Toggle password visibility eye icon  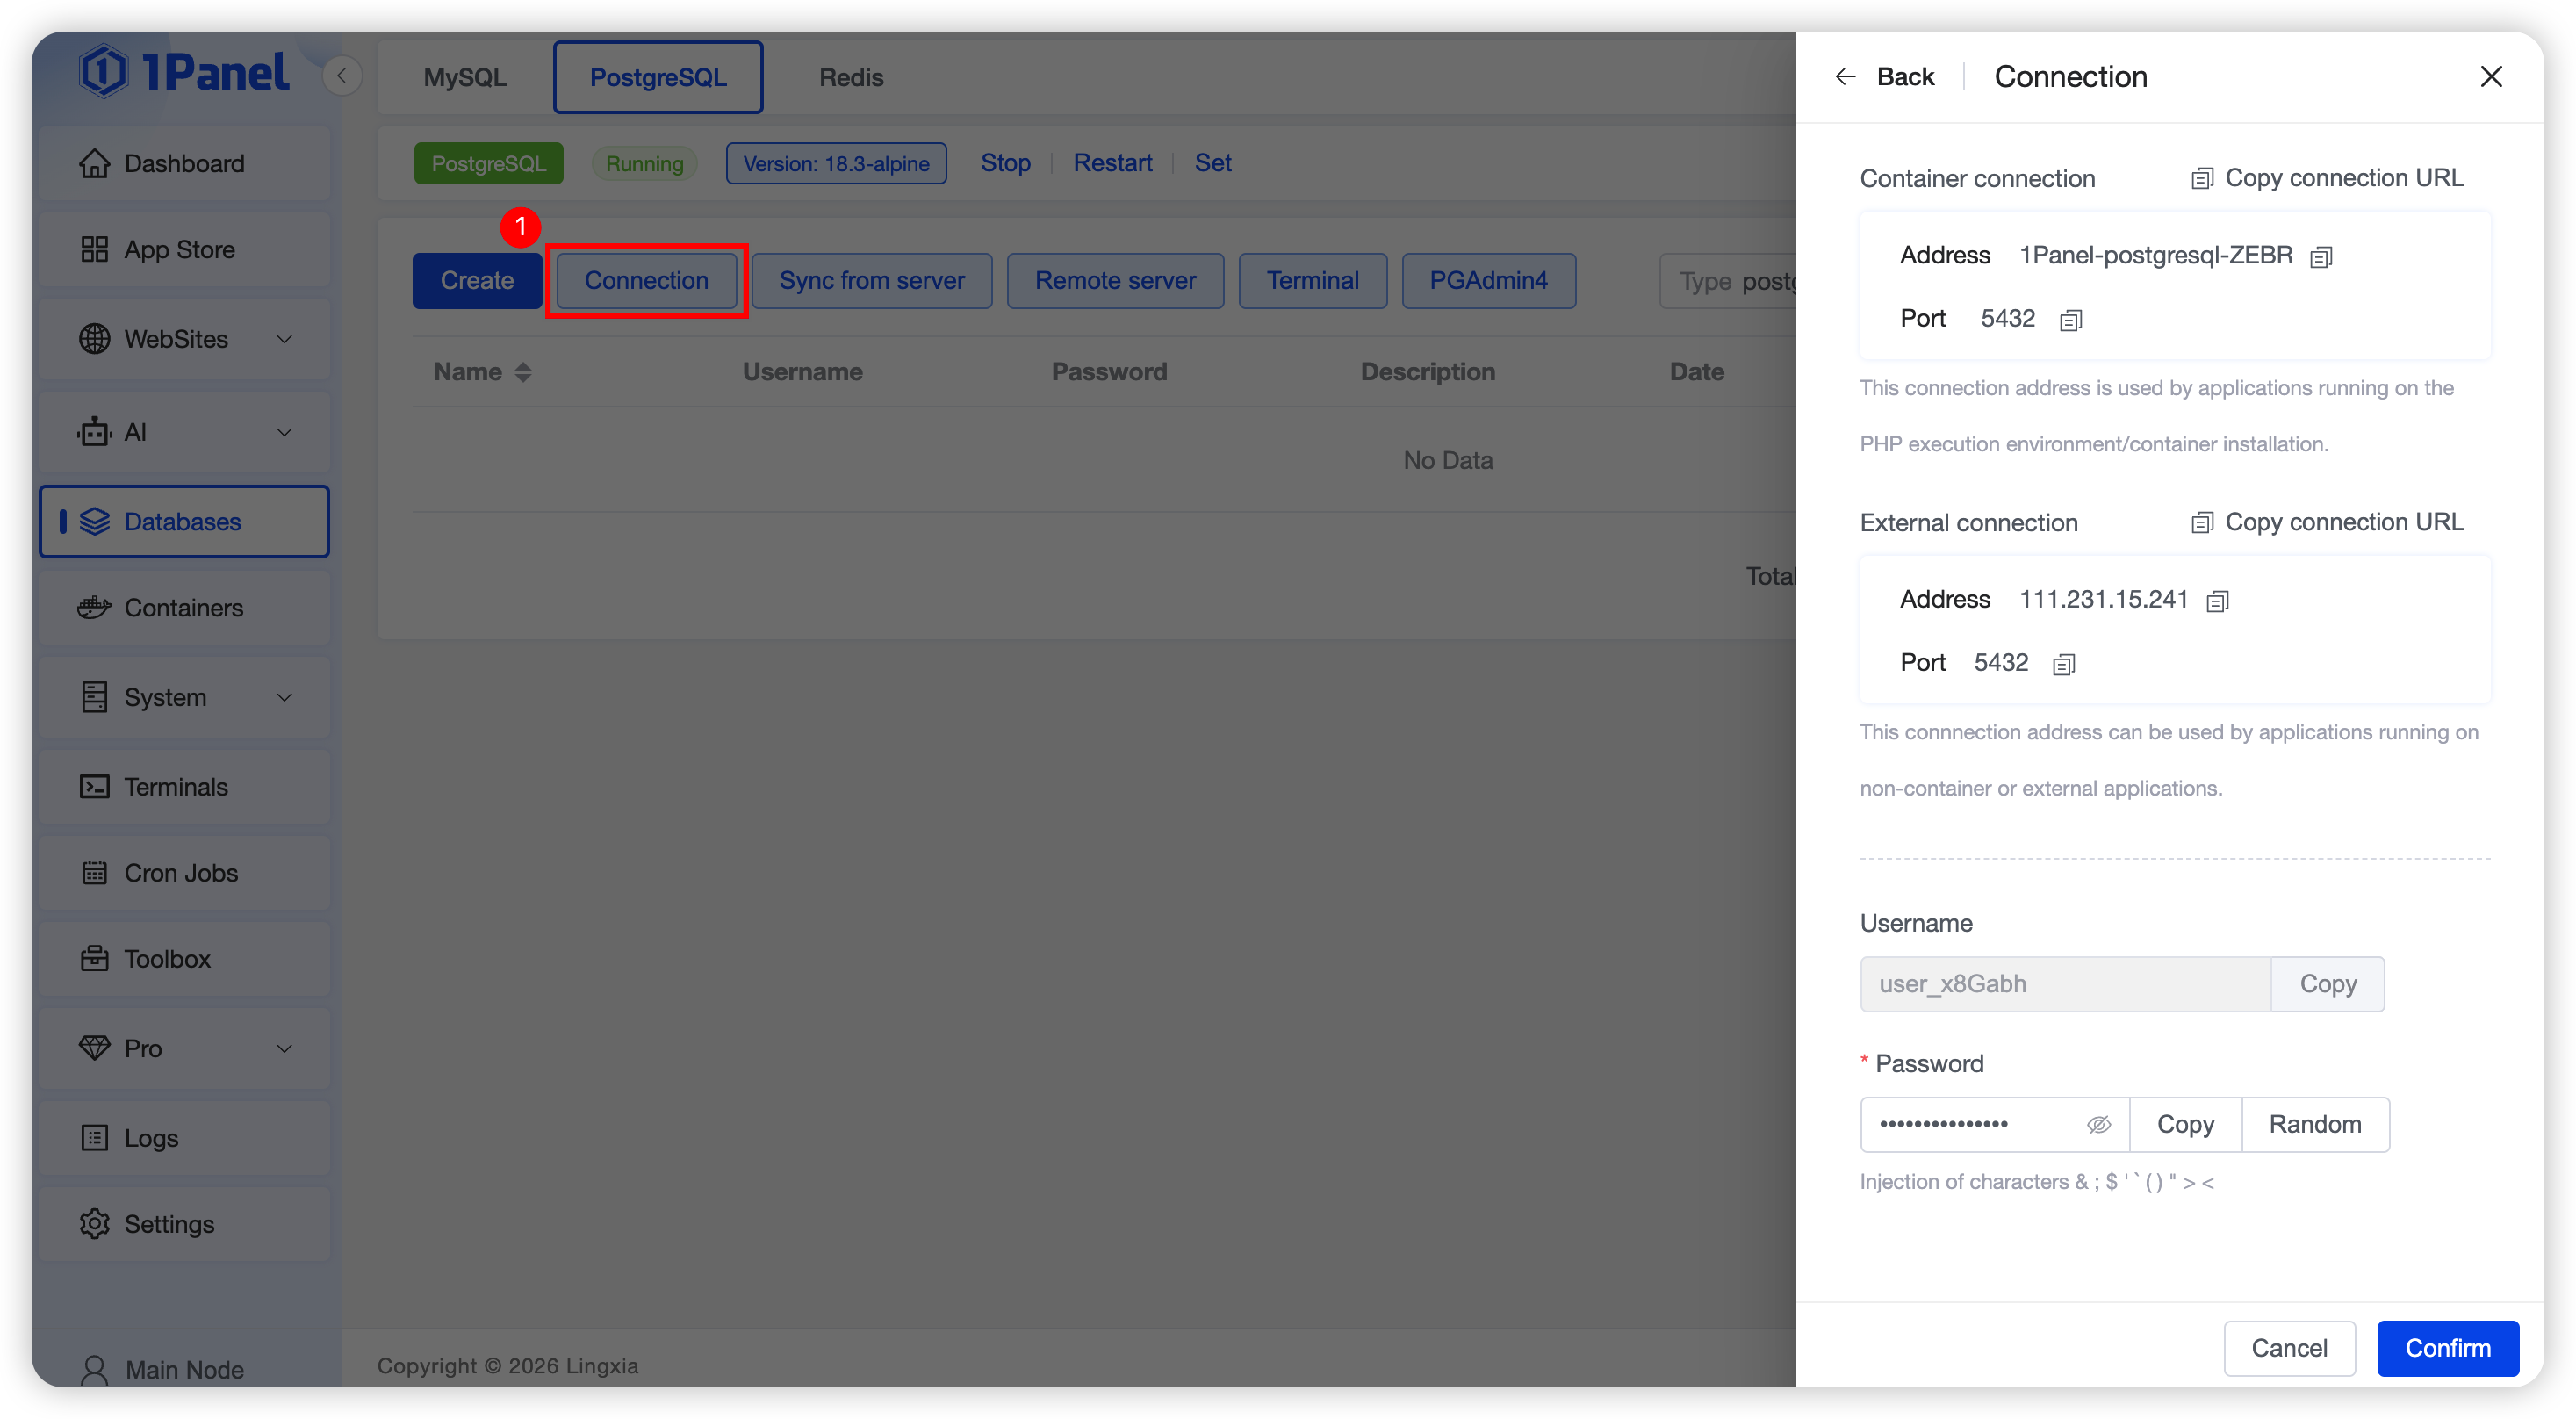coord(2098,1125)
